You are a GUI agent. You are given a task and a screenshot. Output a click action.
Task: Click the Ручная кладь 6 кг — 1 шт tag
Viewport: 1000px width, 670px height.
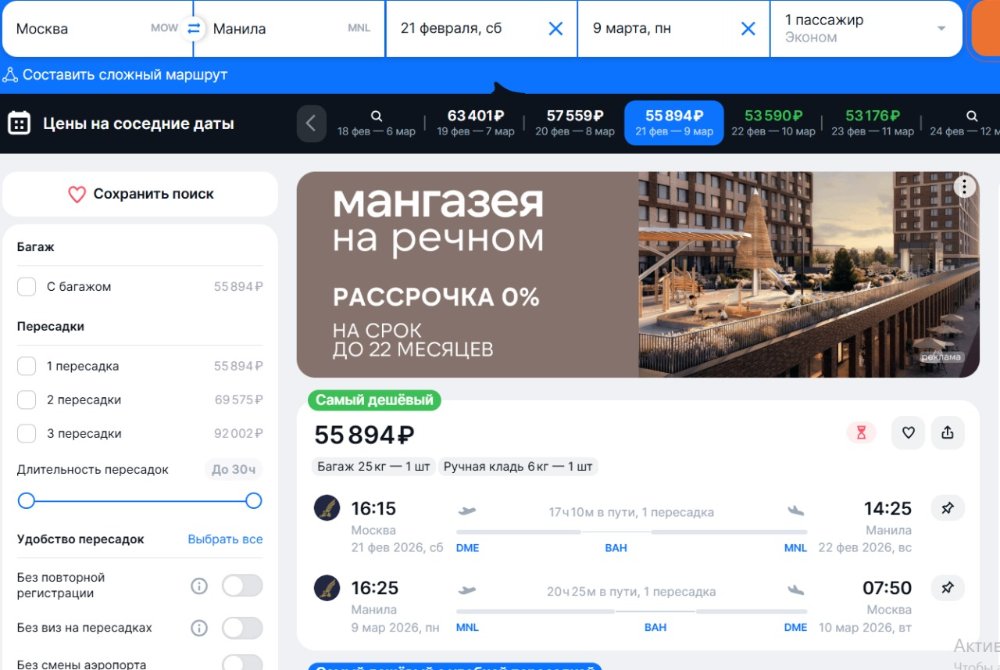click(x=518, y=467)
